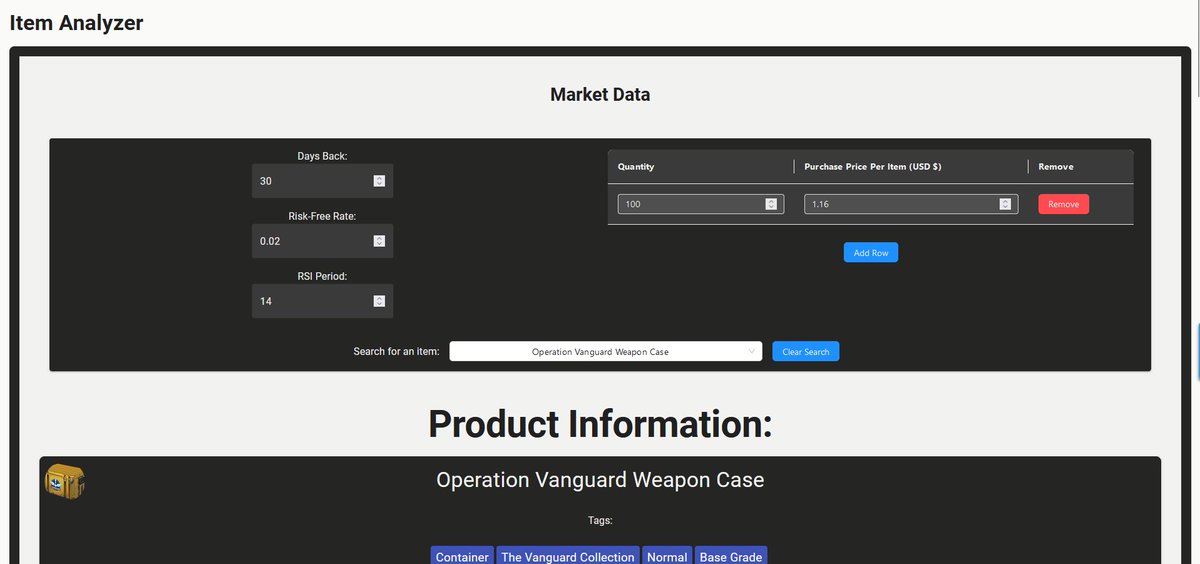The height and width of the screenshot is (564, 1200).
Task: Click the Normal tag
Action: tap(667, 556)
